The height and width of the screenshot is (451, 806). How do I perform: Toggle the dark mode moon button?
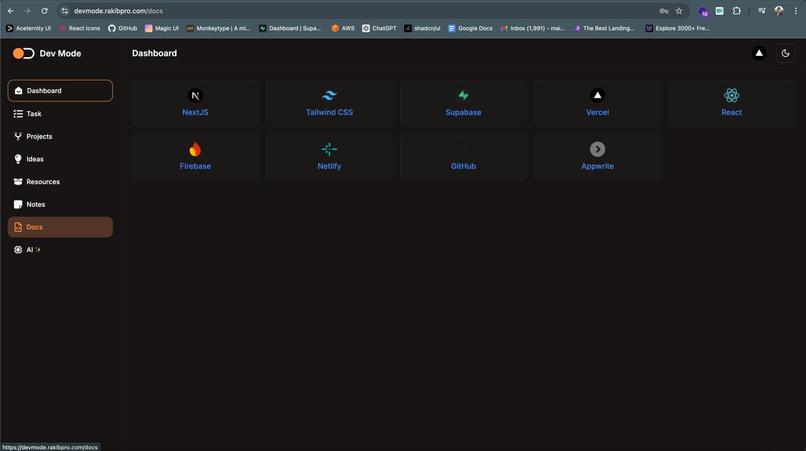point(785,53)
